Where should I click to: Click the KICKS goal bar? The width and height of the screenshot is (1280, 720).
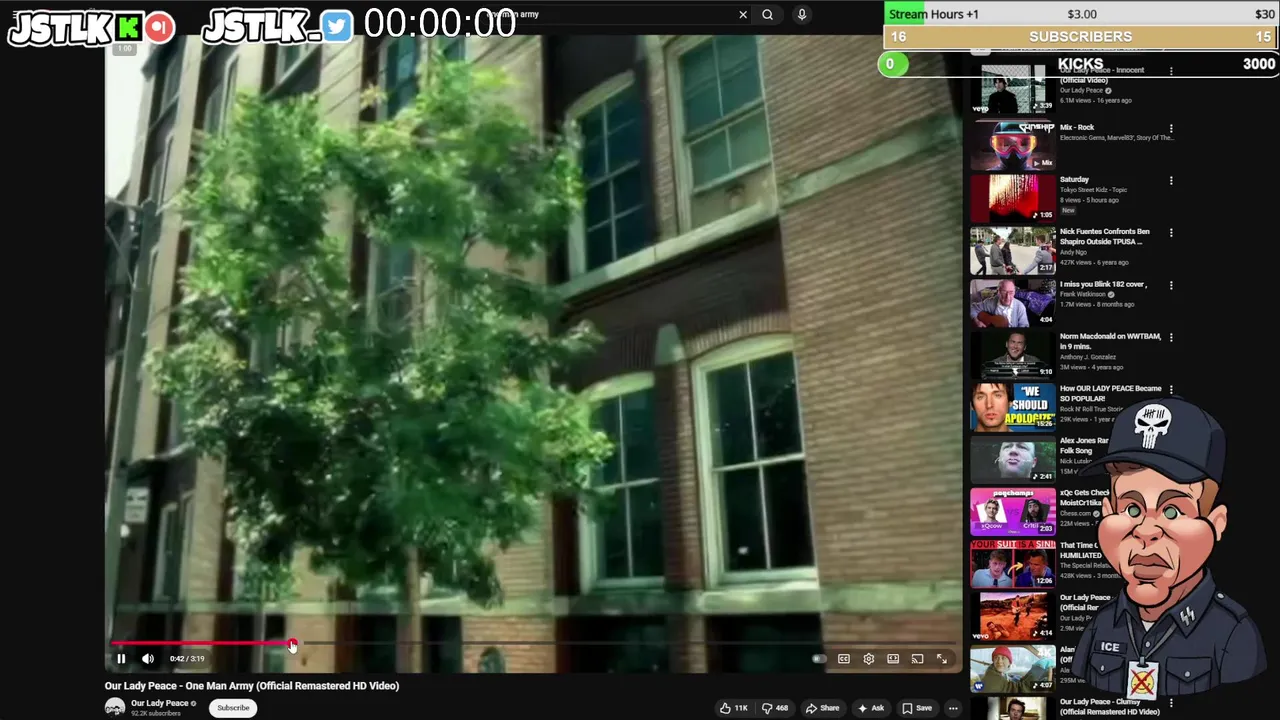1080,64
